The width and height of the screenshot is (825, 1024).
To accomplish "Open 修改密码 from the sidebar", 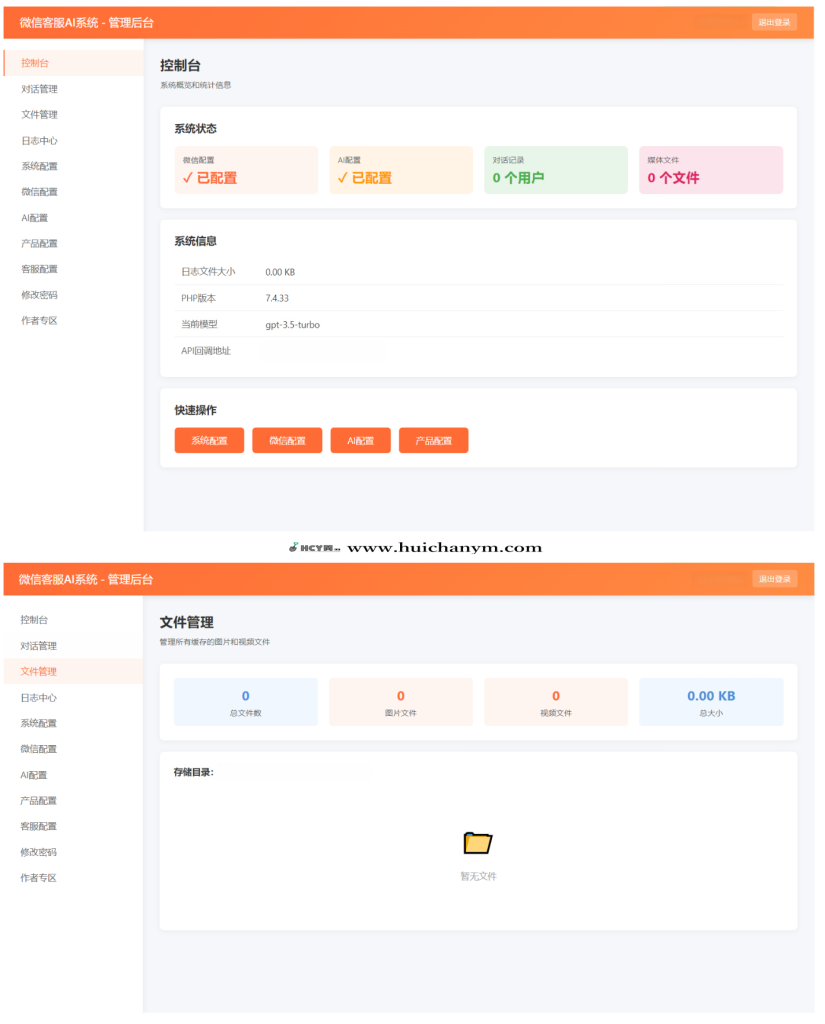I will [x=38, y=294].
